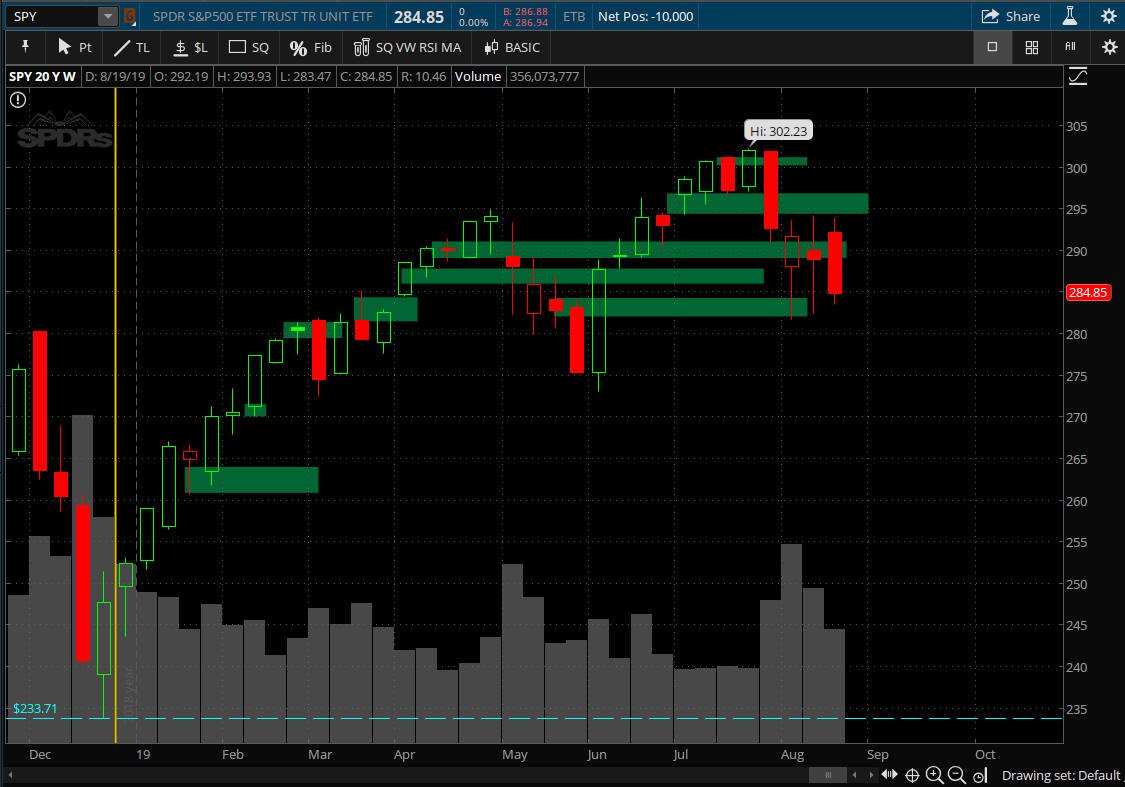
Task: Open the drawing toolbar settings gear
Action: point(1109,47)
